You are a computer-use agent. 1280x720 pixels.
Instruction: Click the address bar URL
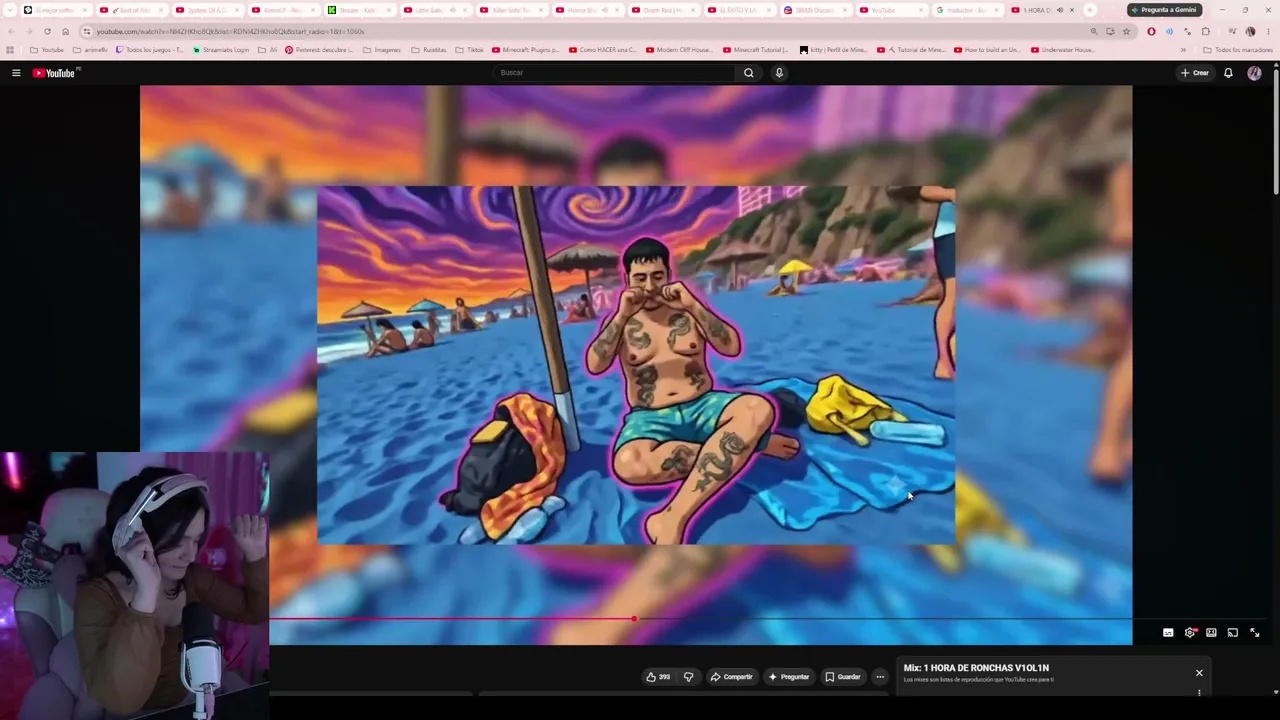pyautogui.click(x=231, y=31)
